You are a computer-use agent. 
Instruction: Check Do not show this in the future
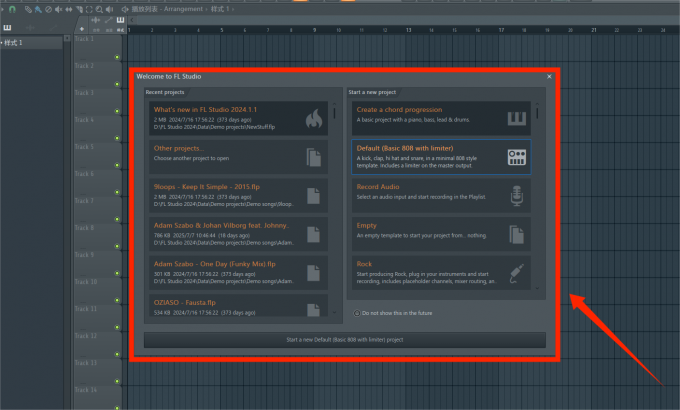tap(356, 313)
